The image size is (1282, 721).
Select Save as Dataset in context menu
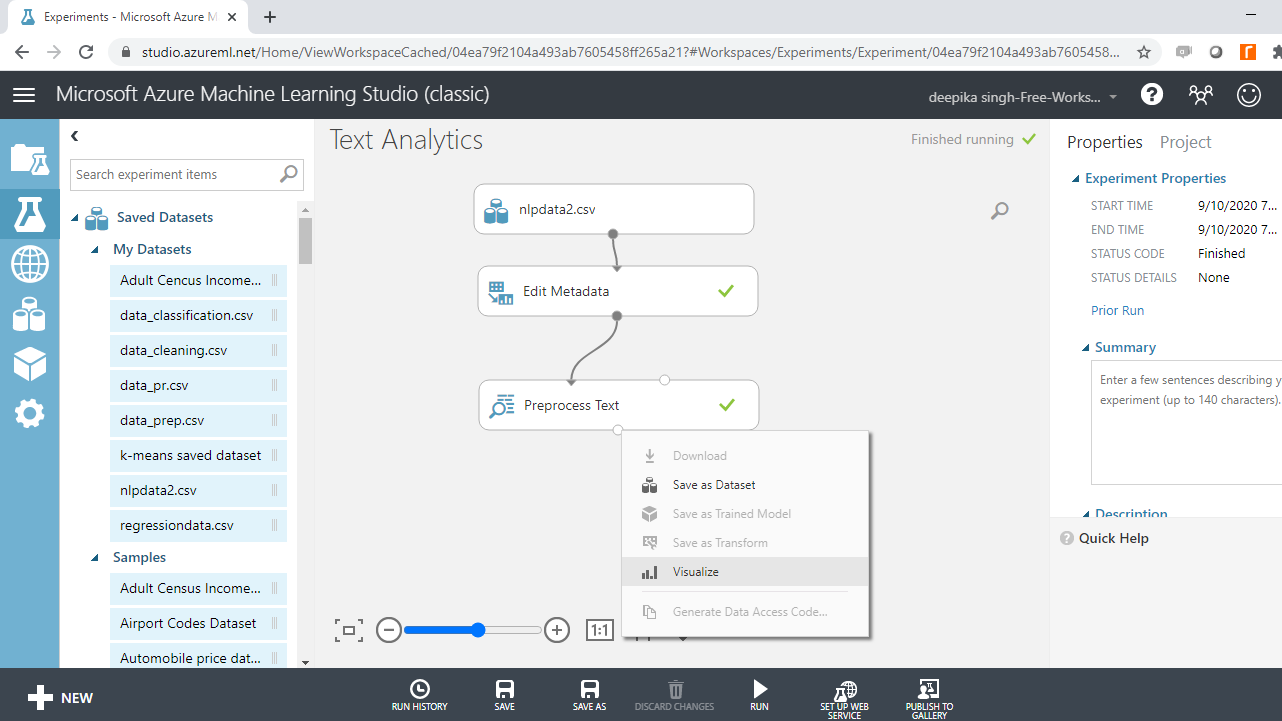tap(745, 485)
